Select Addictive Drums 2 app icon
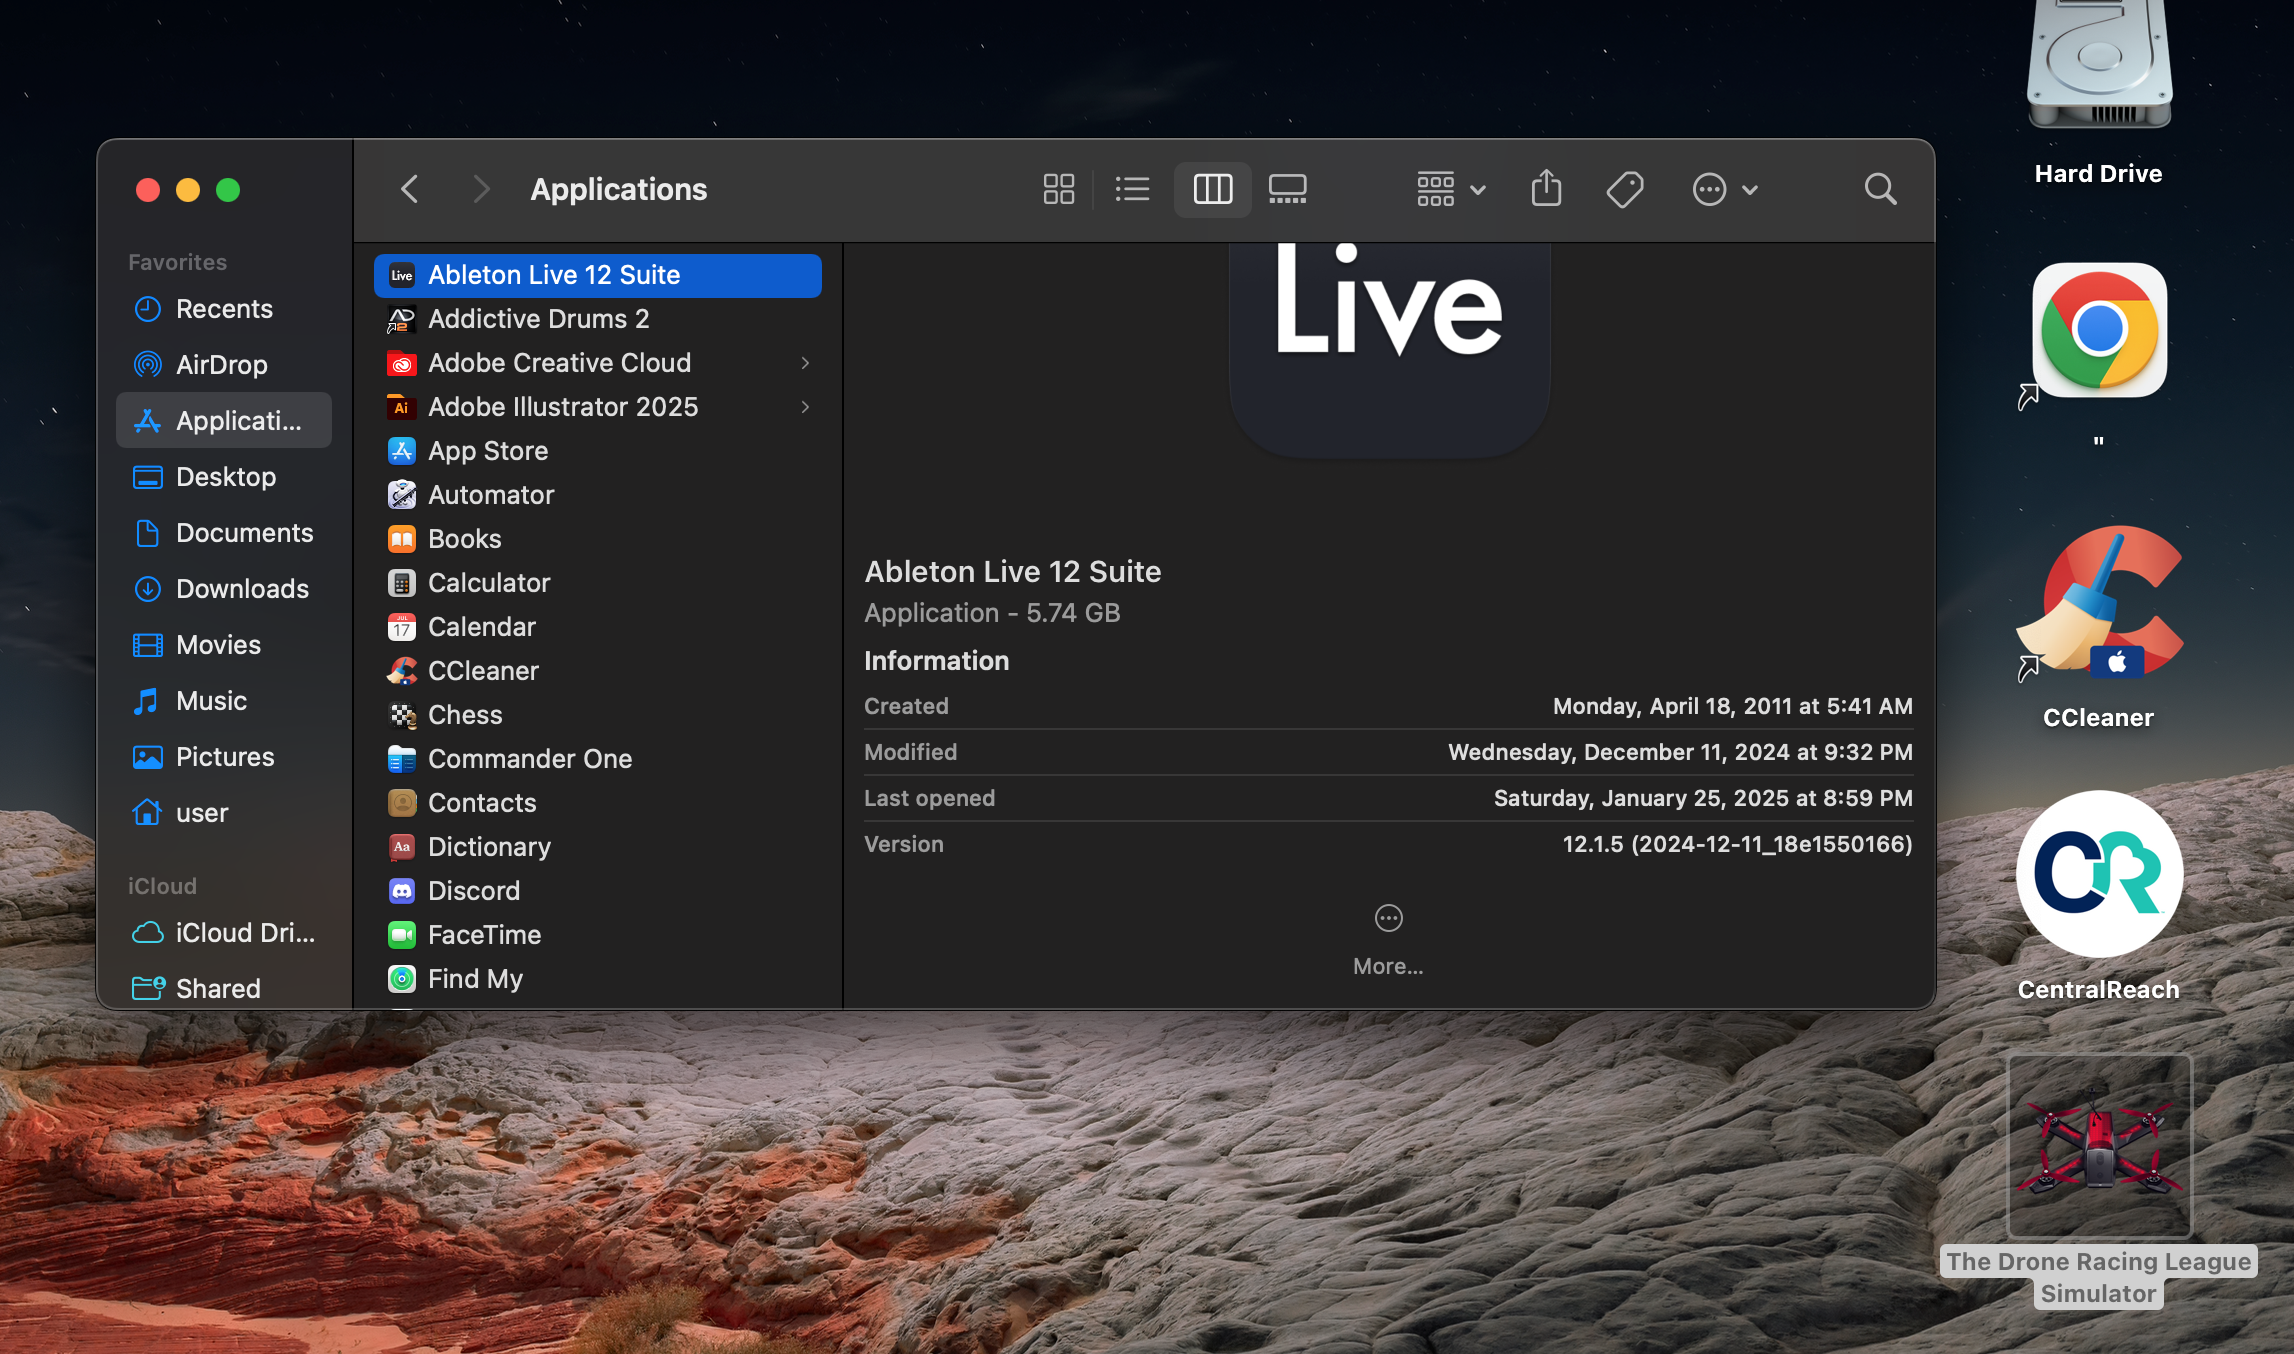 point(401,319)
